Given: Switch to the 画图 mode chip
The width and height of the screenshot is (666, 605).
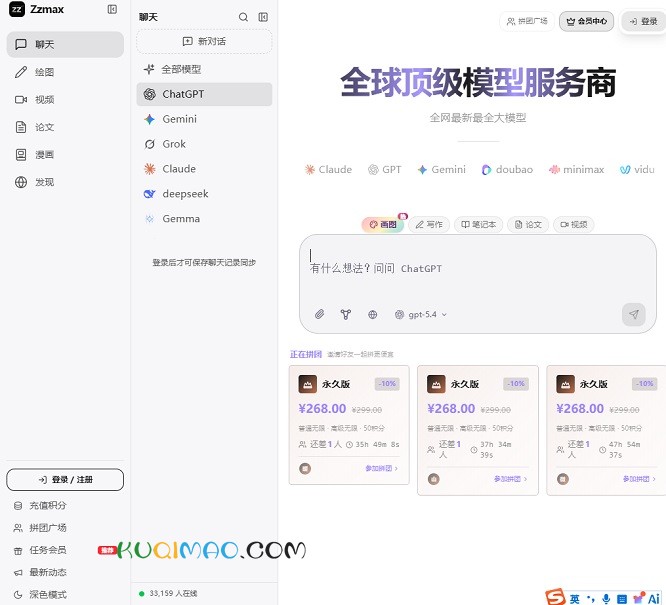Looking at the screenshot, I should 383,224.
